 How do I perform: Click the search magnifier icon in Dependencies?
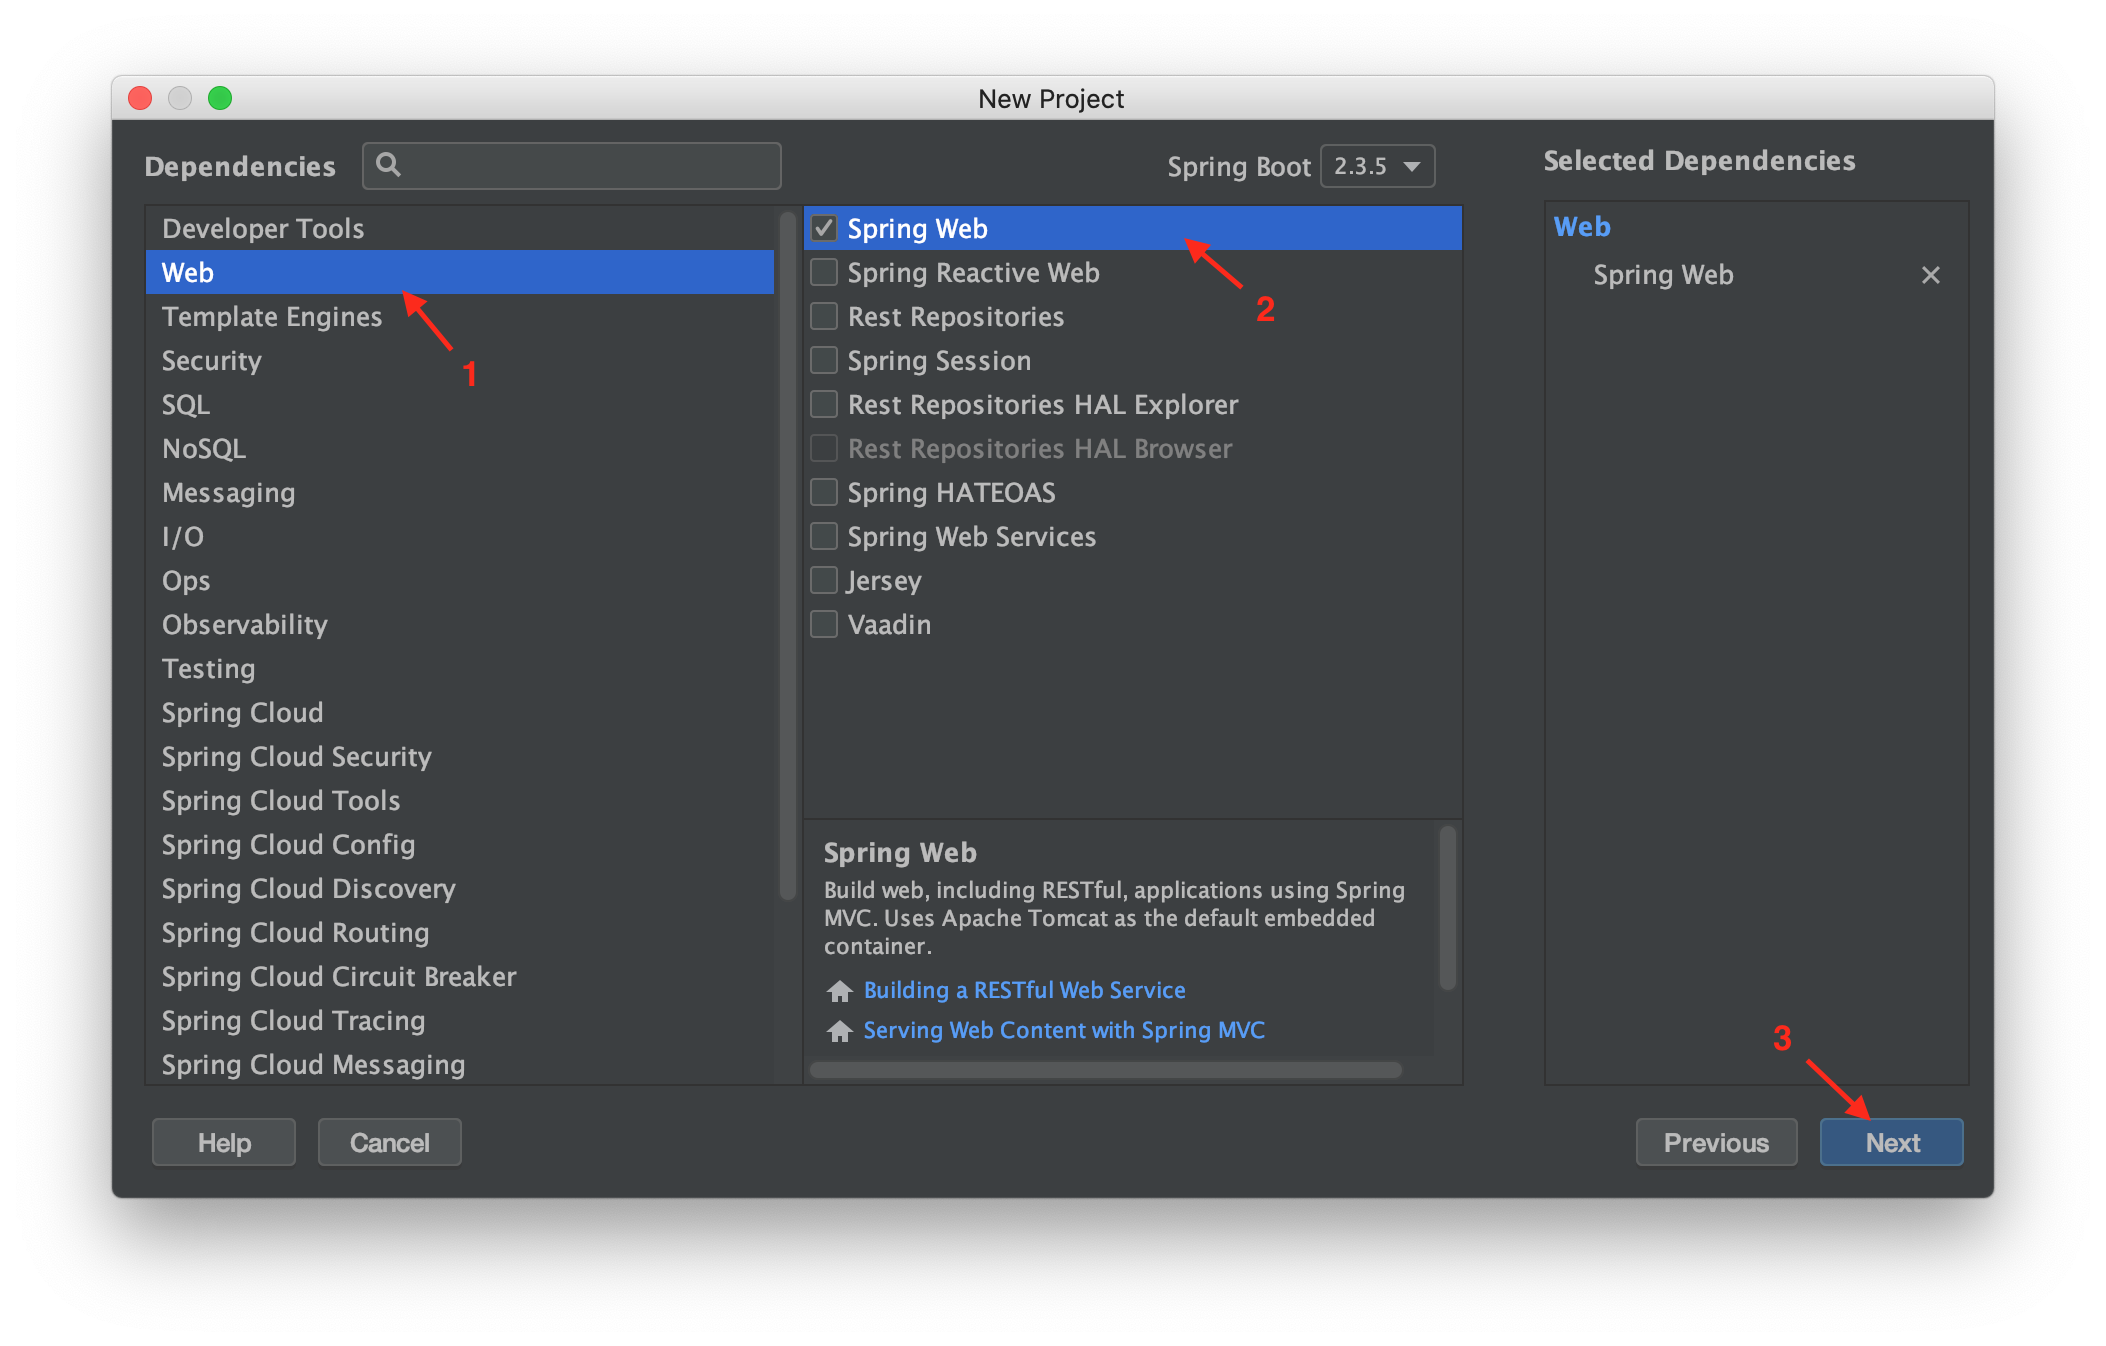tap(388, 165)
